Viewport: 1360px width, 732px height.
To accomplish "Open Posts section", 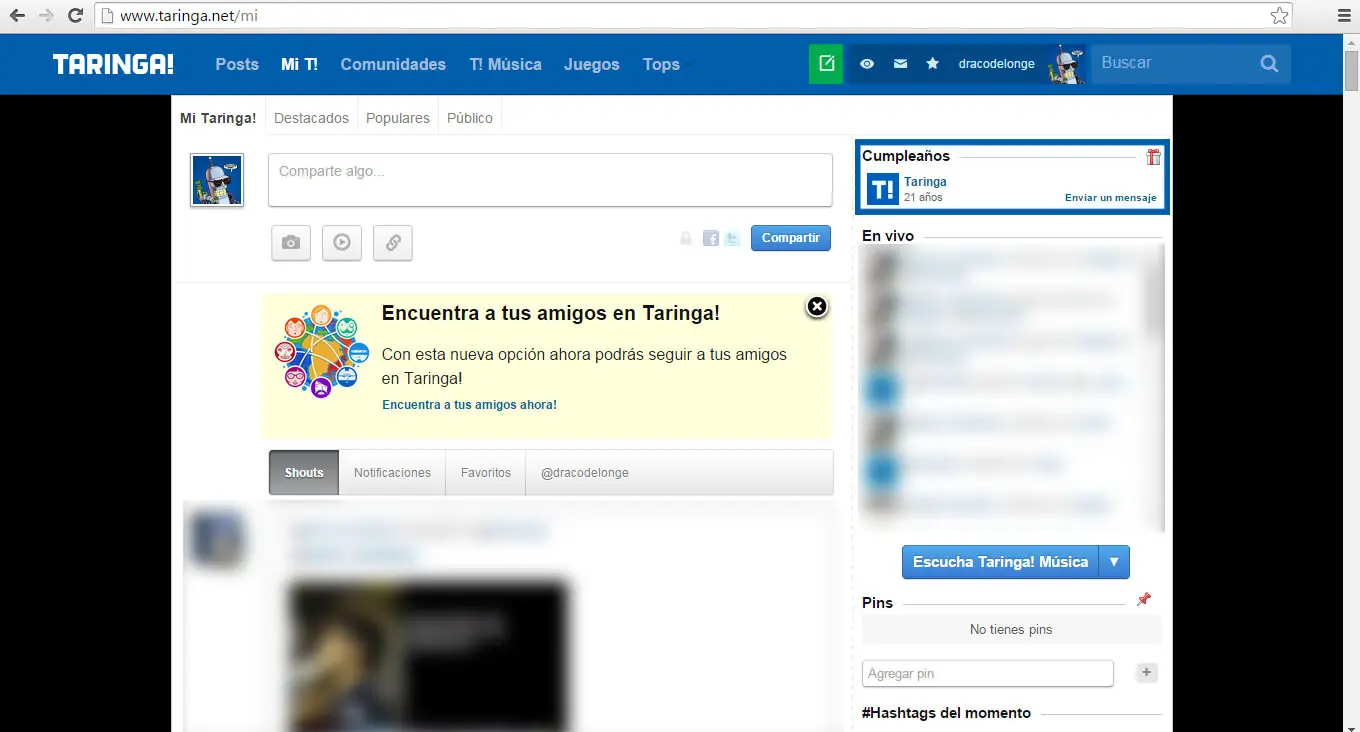I will pos(237,64).
